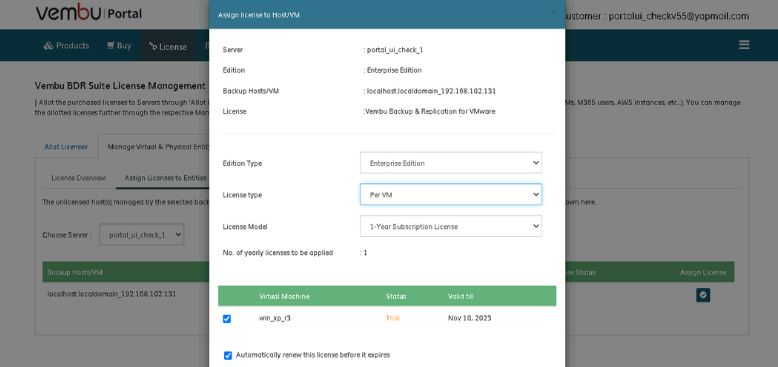Open the Choose Server dropdown
The image size is (778, 367).
(x=141, y=235)
